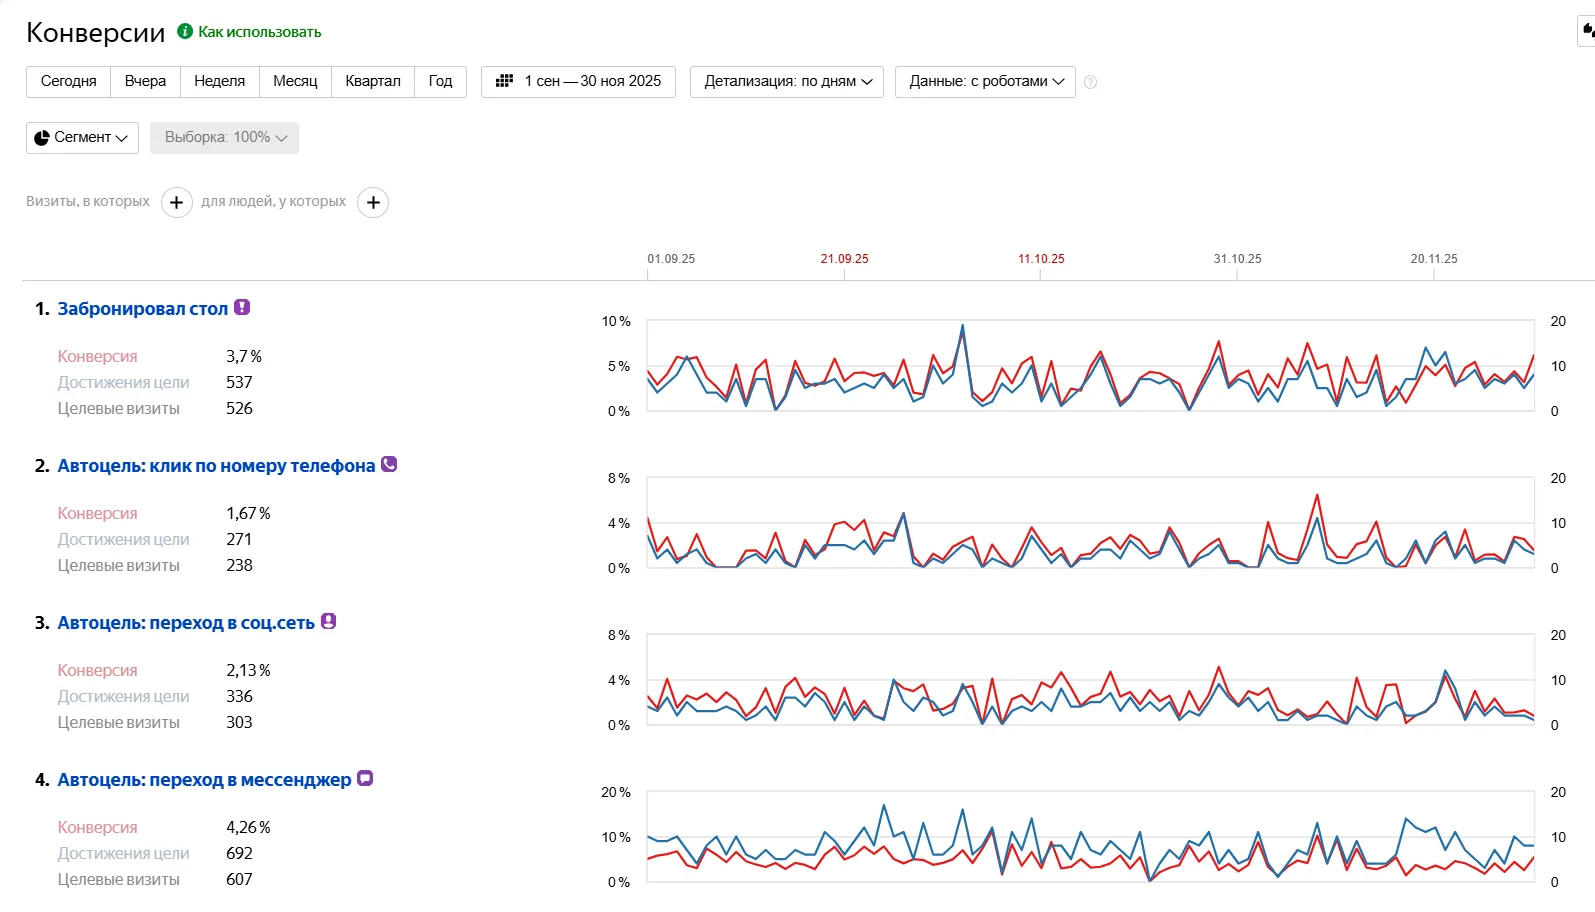Open the Данные: с роботами dropdown
Image resolution: width=1595 pixels, height=912 pixels.
pyautogui.click(x=985, y=82)
